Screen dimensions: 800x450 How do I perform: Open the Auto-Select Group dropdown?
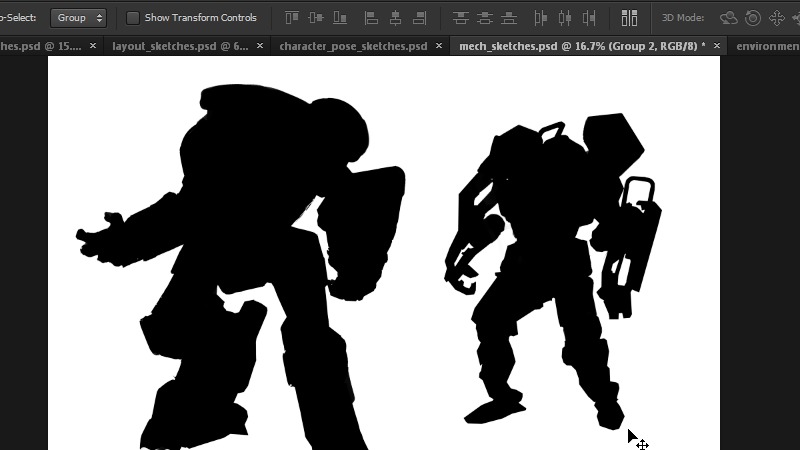click(x=79, y=18)
